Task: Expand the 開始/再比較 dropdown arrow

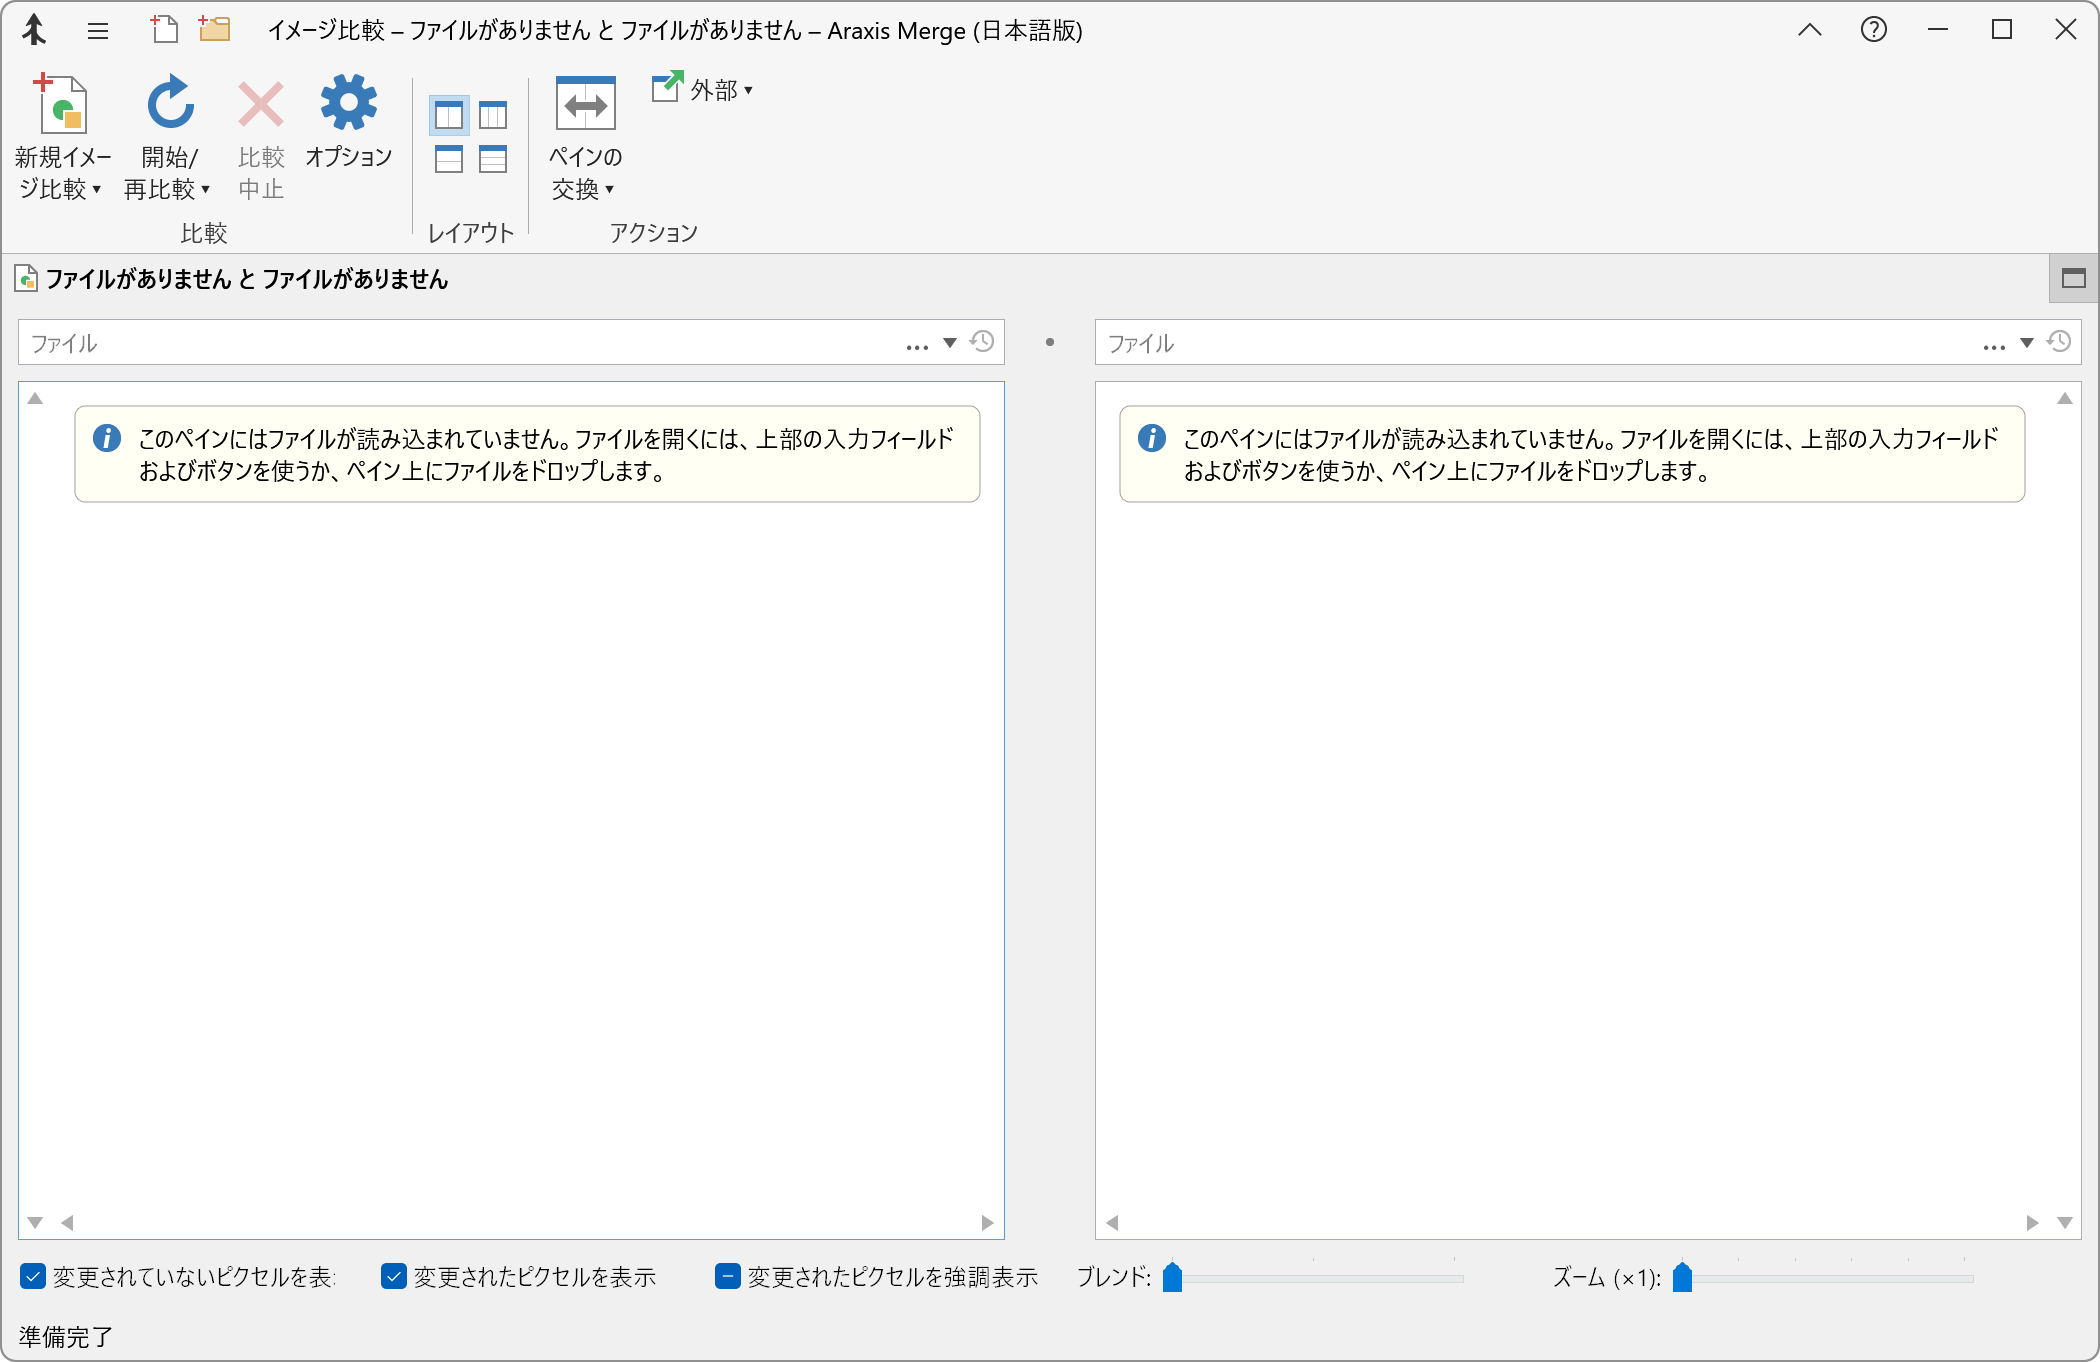Action: click(206, 189)
